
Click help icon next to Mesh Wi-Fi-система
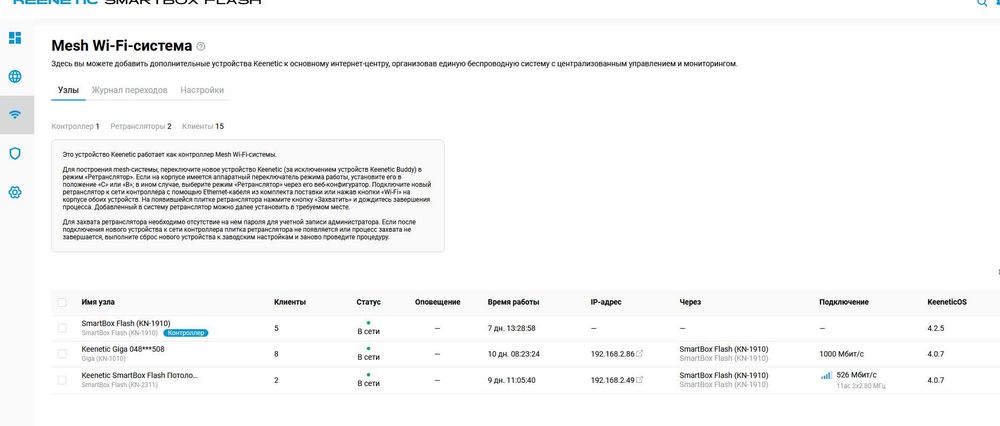tap(201, 46)
